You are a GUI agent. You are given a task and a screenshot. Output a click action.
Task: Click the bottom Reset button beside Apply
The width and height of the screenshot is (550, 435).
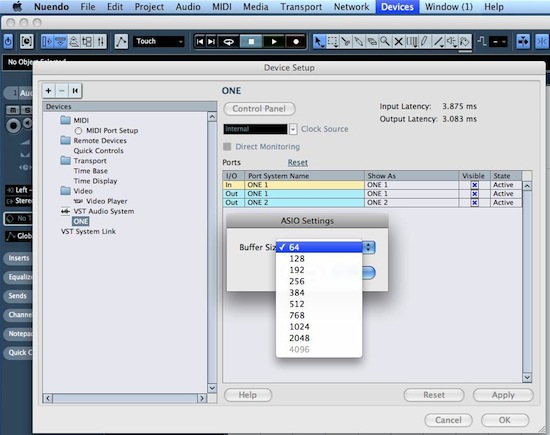pyautogui.click(x=434, y=395)
